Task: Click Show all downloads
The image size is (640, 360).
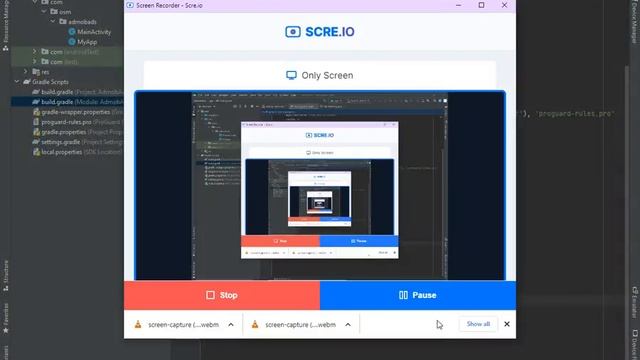Action: point(478,324)
